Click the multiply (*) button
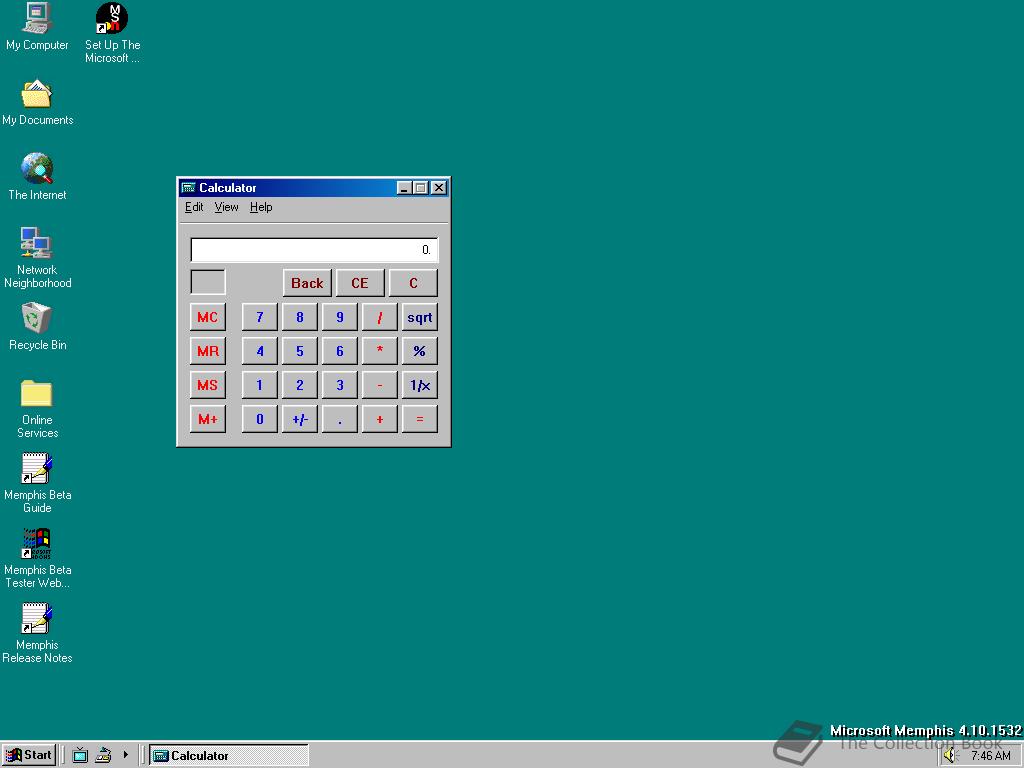Viewport: 1024px width, 768px height. [379, 351]
